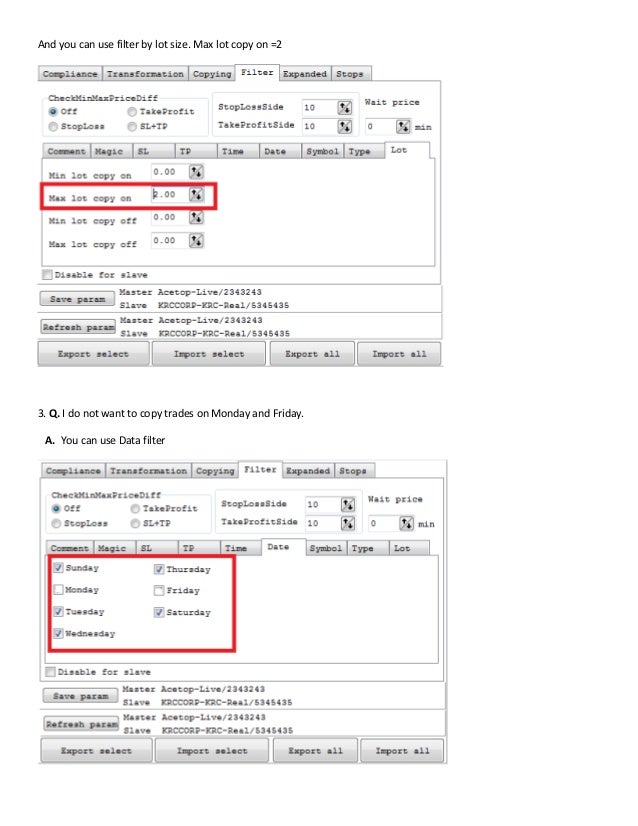Select TakeProfit radio in the Lot filter panel
638x826 pixels.
132,111
